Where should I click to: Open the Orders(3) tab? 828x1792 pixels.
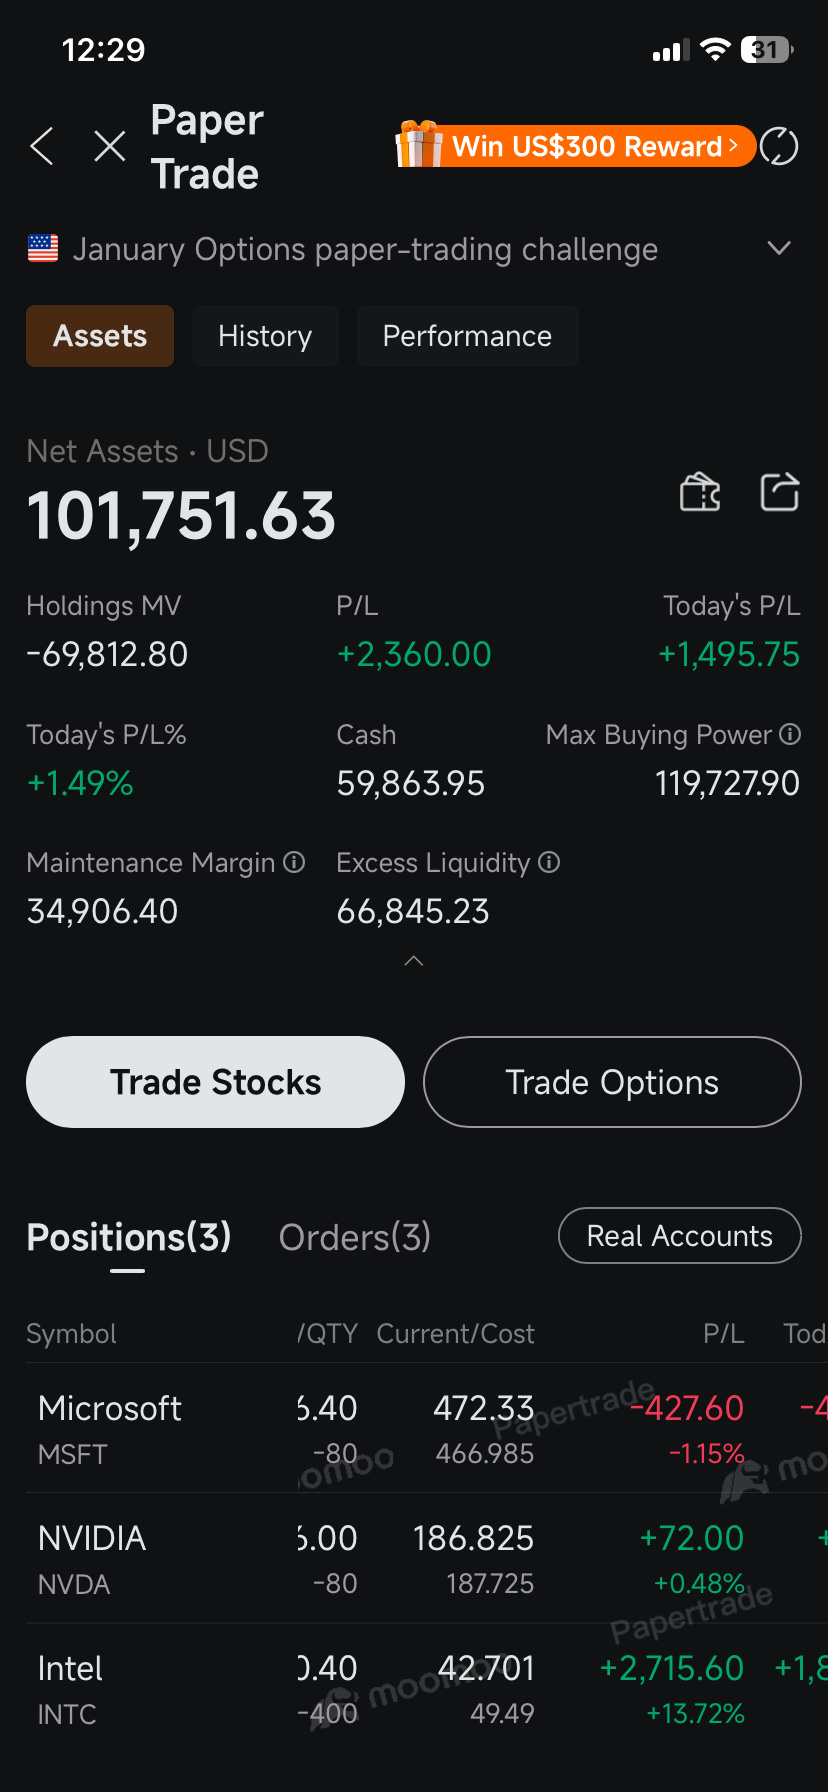pos(354,1237)
